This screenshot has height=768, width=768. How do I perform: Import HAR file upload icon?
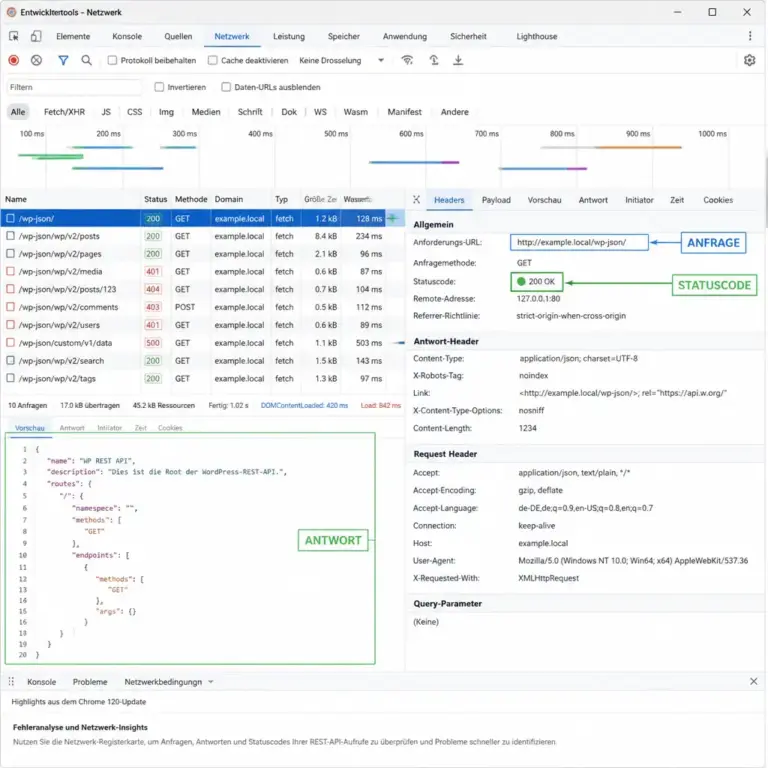[434, 60]
